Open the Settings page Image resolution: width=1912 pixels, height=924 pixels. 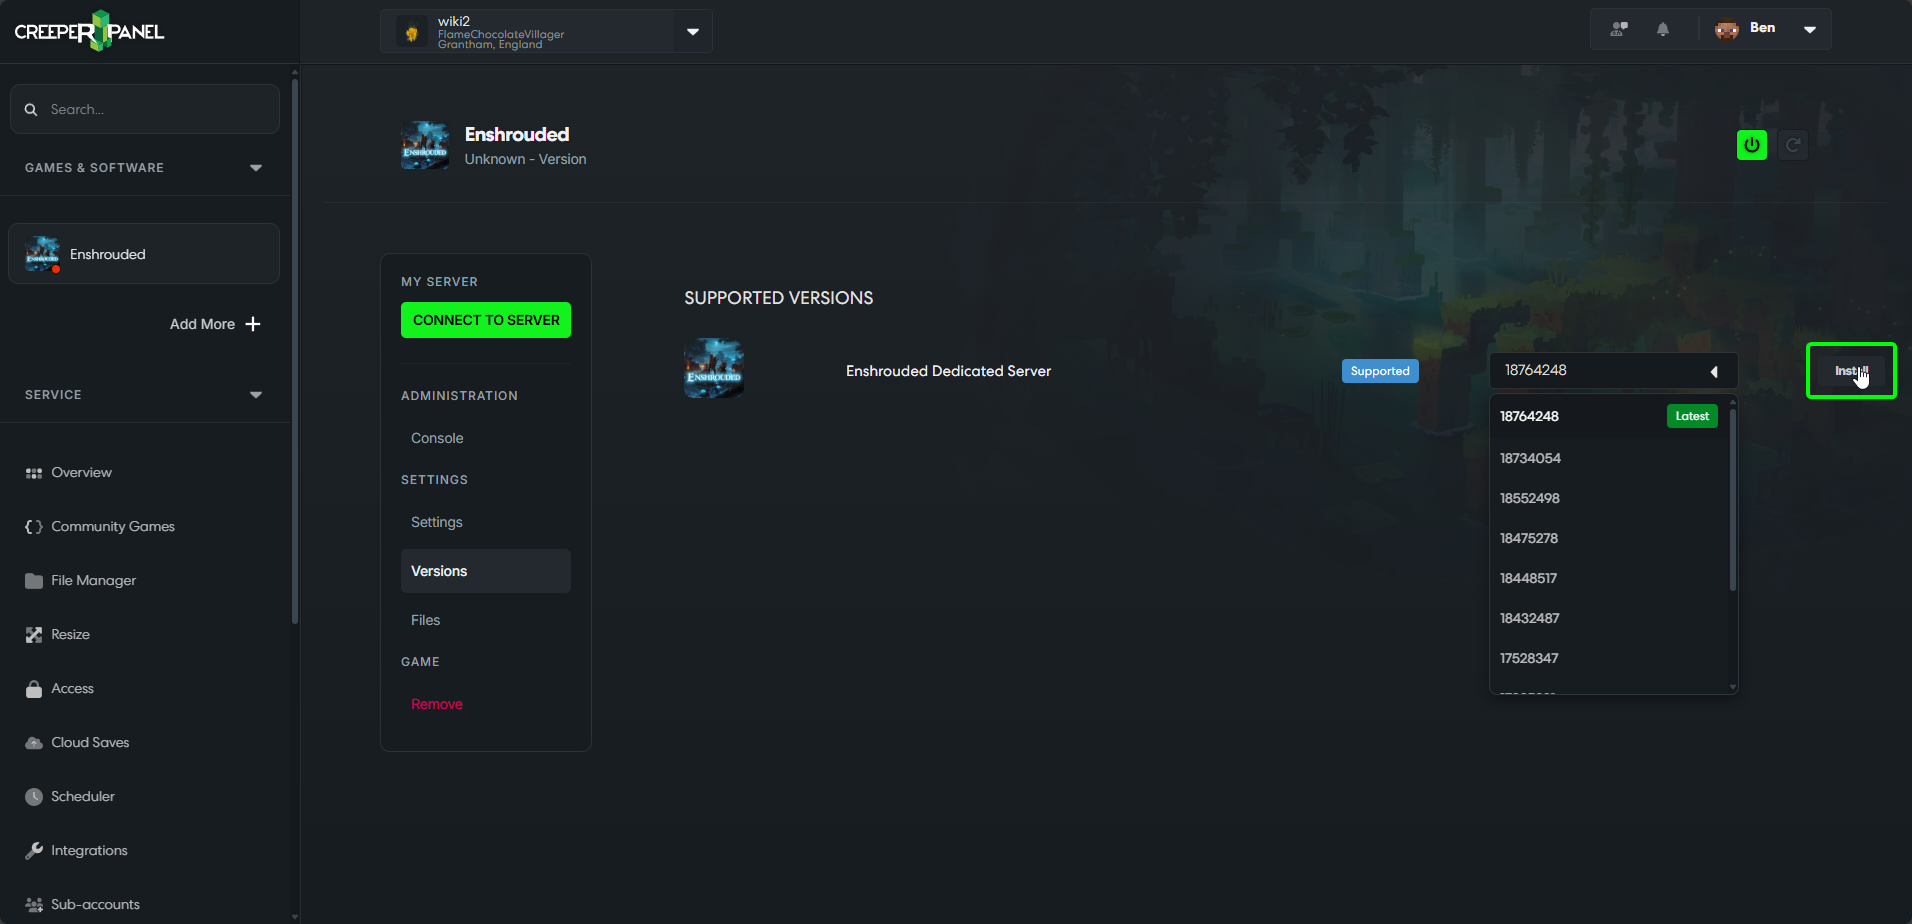[x=437, y=522]
